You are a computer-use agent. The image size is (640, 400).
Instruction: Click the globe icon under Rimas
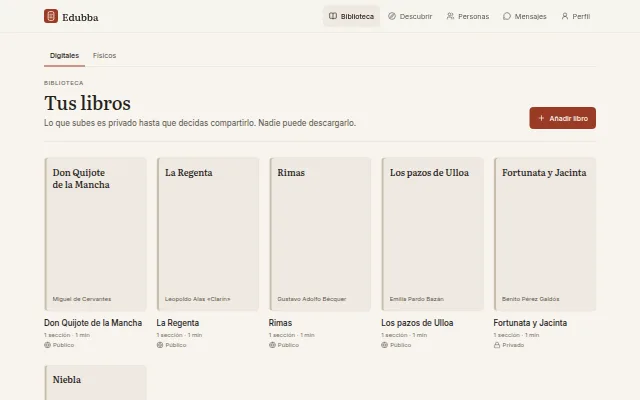[272, 345]
